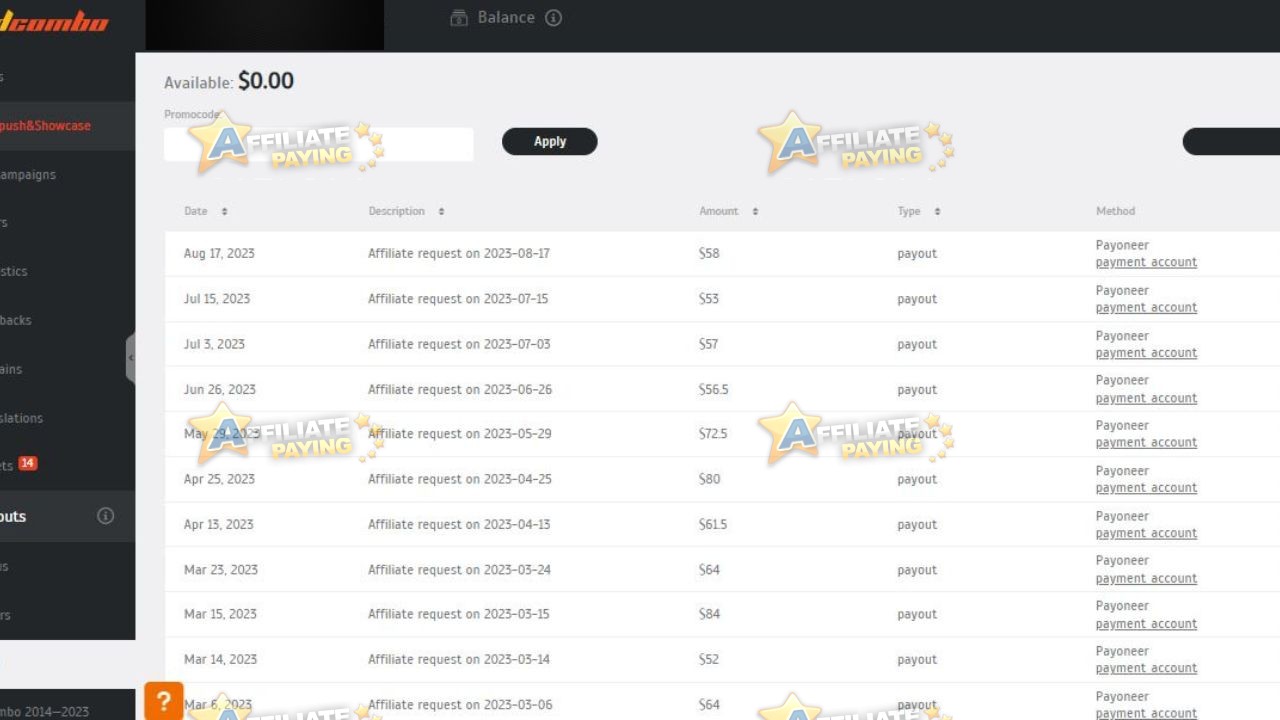Select the $52 amount cell
Viewport: 1280px width, 720px height.
[709, 660]
